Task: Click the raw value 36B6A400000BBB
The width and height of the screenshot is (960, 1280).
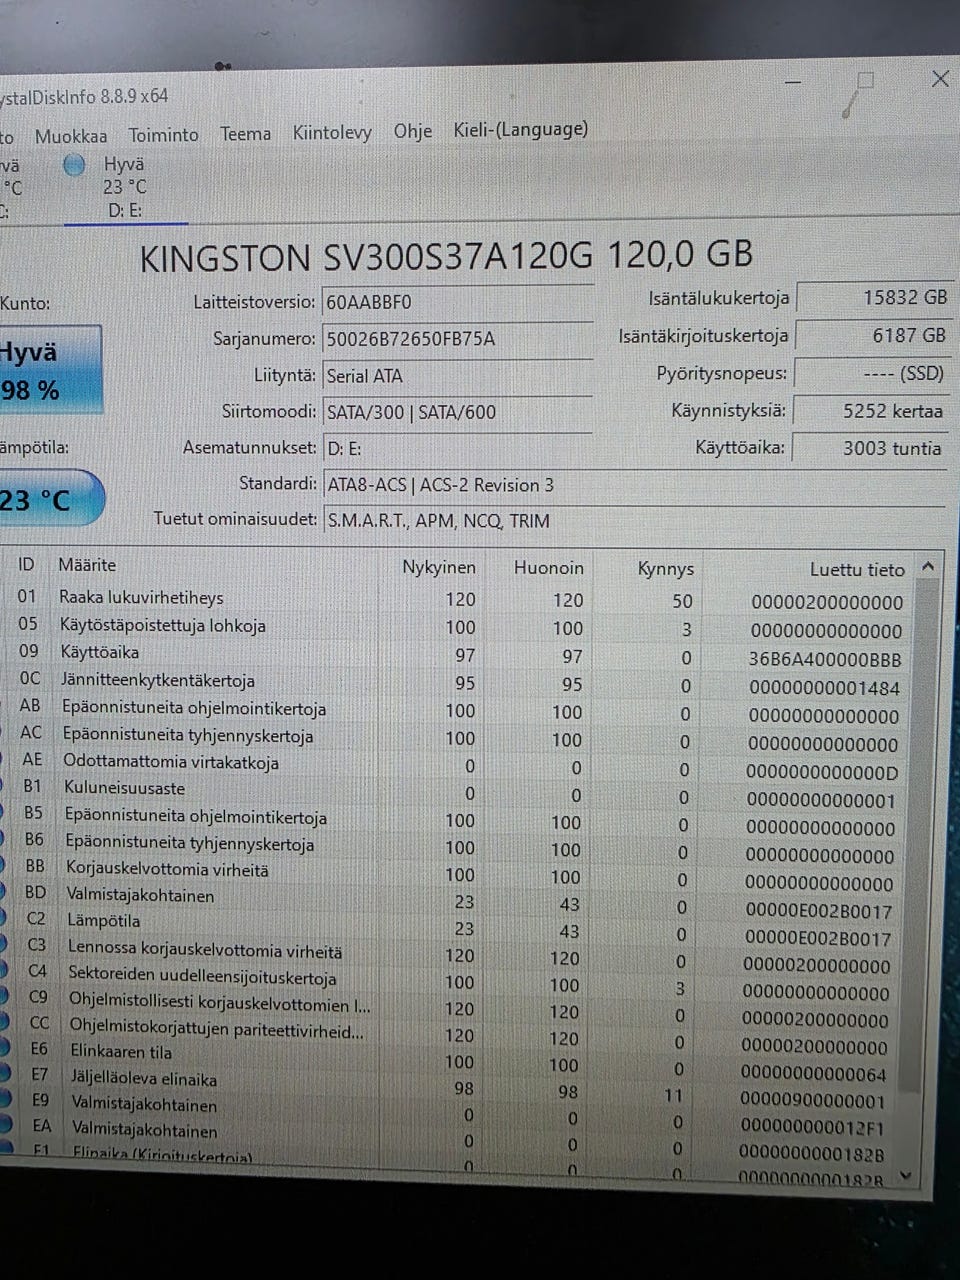Action: [824, 660]
